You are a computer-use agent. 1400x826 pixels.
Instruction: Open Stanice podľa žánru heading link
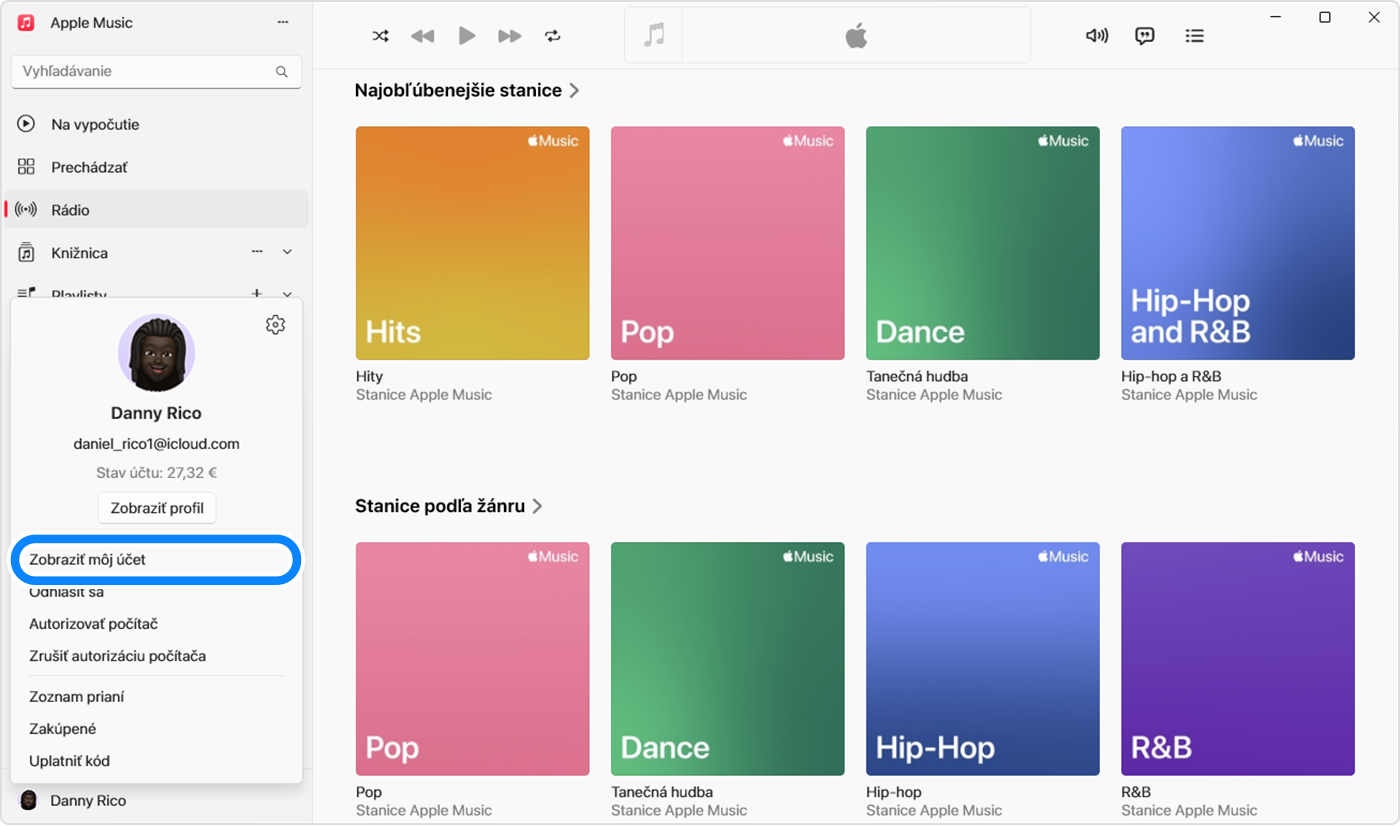[440, 506]
